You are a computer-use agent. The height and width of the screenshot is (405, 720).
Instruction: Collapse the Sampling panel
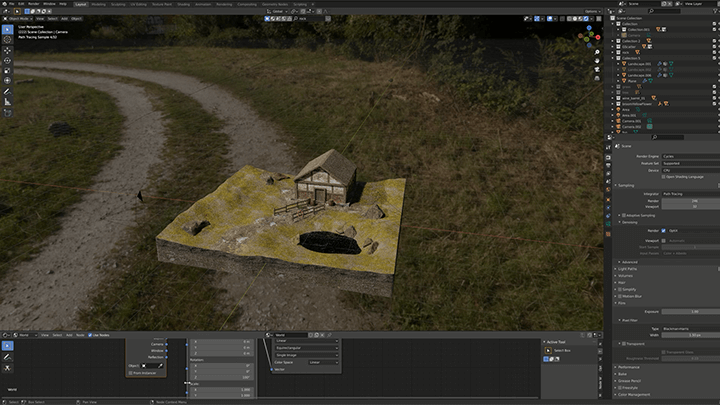pyautogui.click(x=625, y=186)
